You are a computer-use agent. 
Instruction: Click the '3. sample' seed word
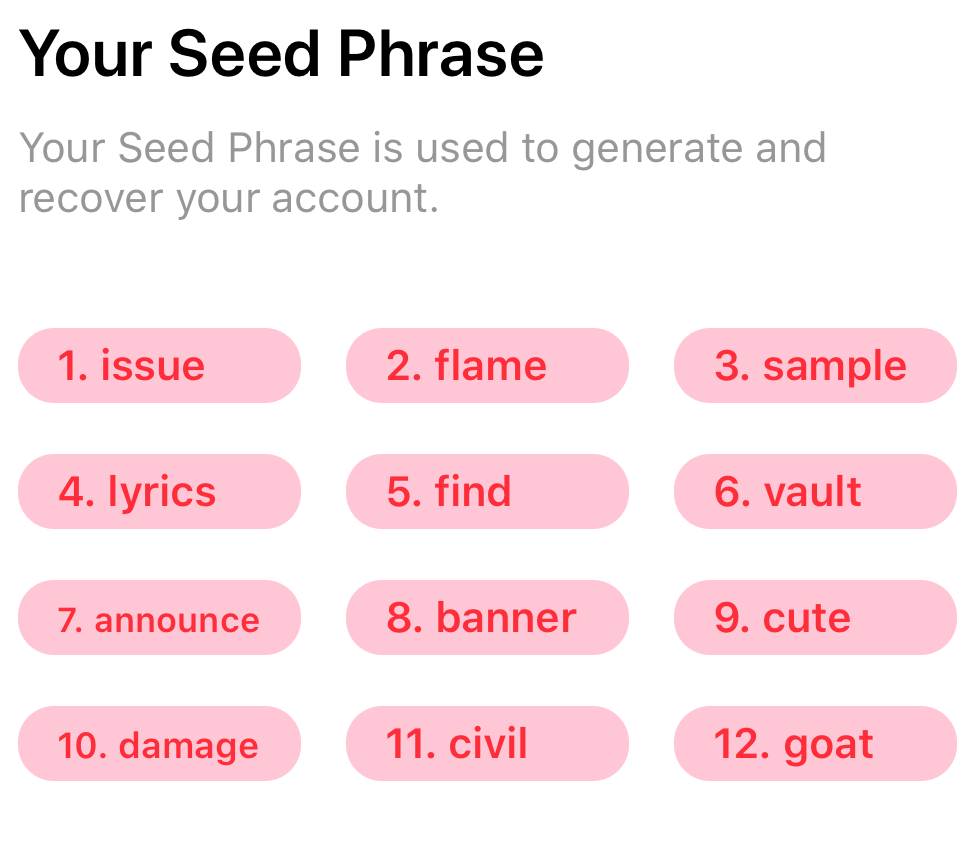tap(815, 366)
